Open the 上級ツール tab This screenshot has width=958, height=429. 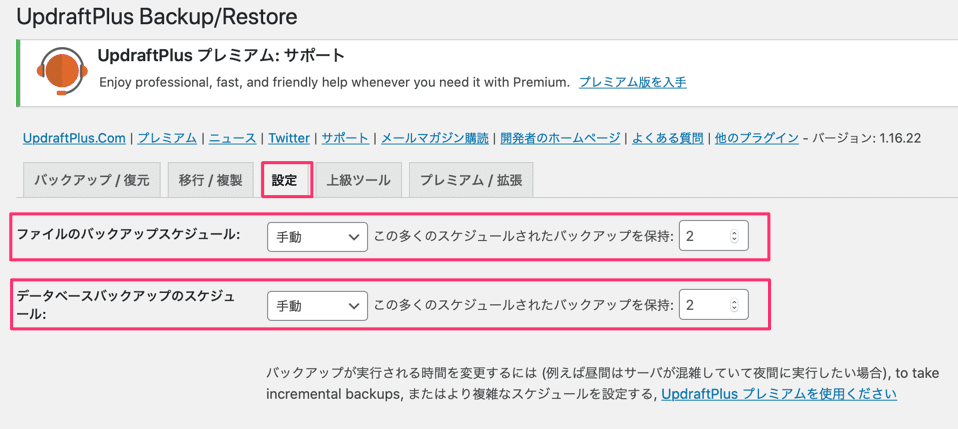358,181
